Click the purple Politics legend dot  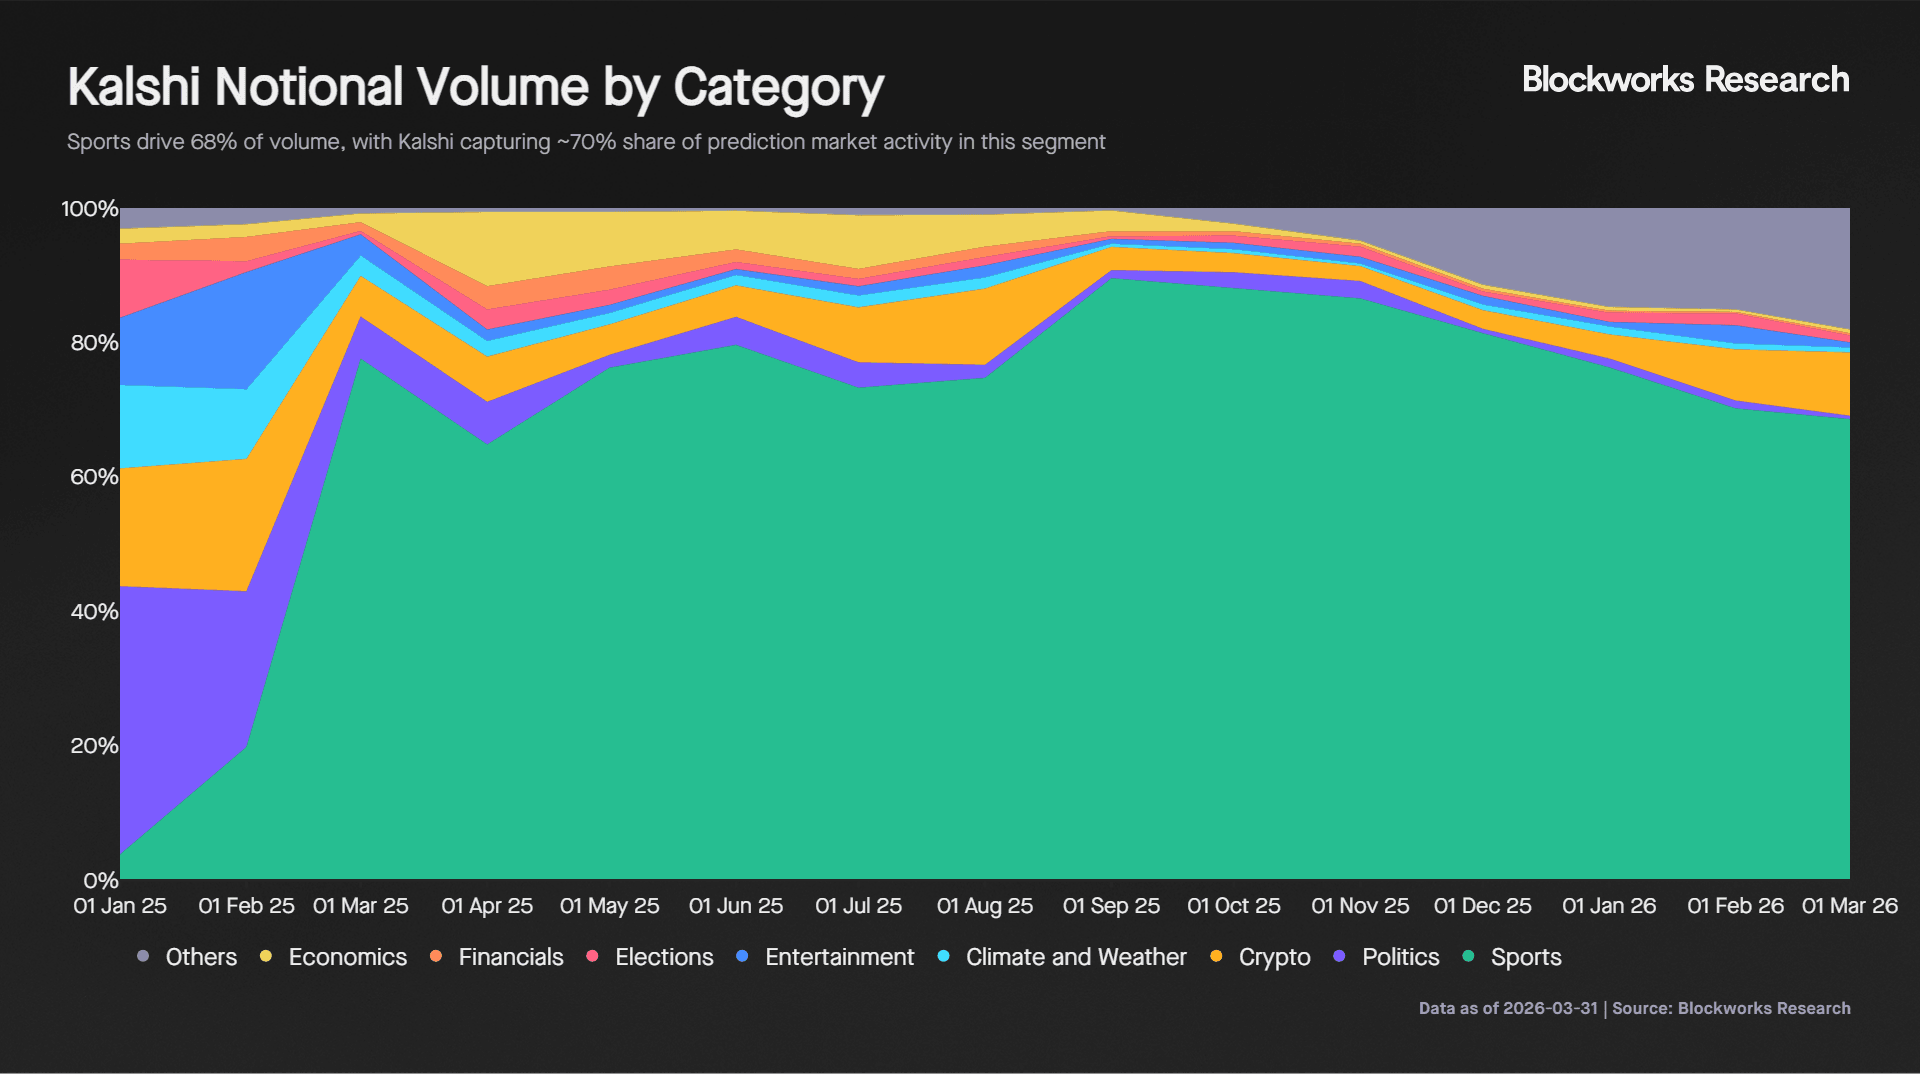[x=1339, y=957]
